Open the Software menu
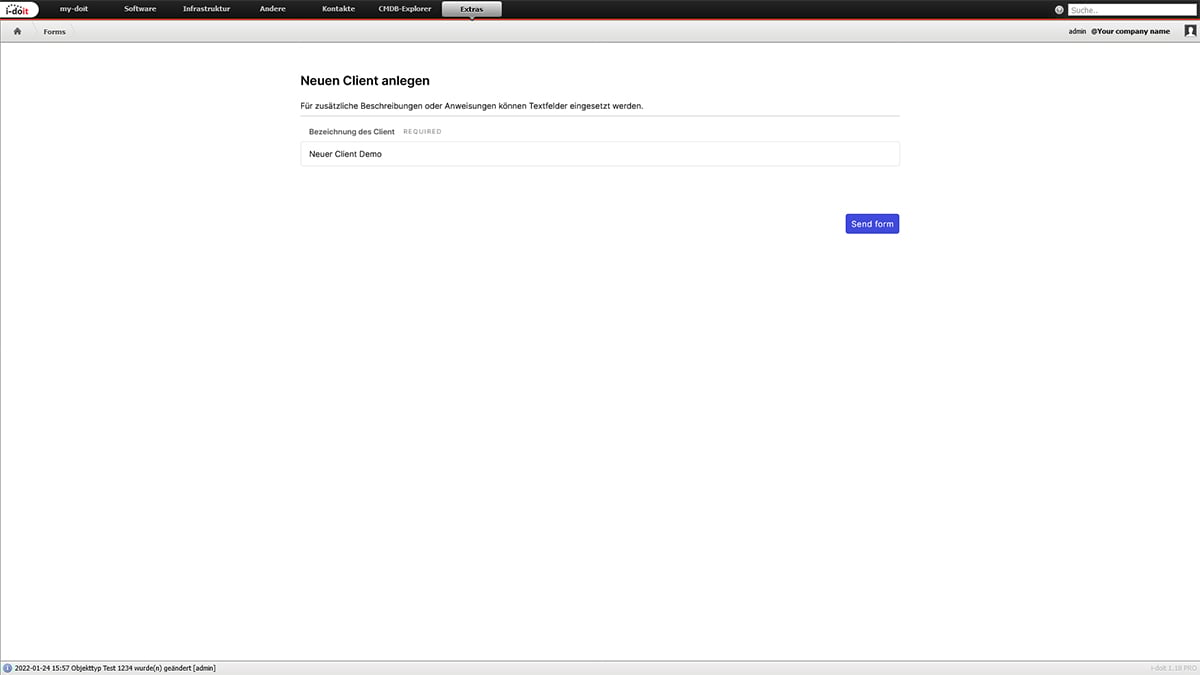 coord(140,9)
